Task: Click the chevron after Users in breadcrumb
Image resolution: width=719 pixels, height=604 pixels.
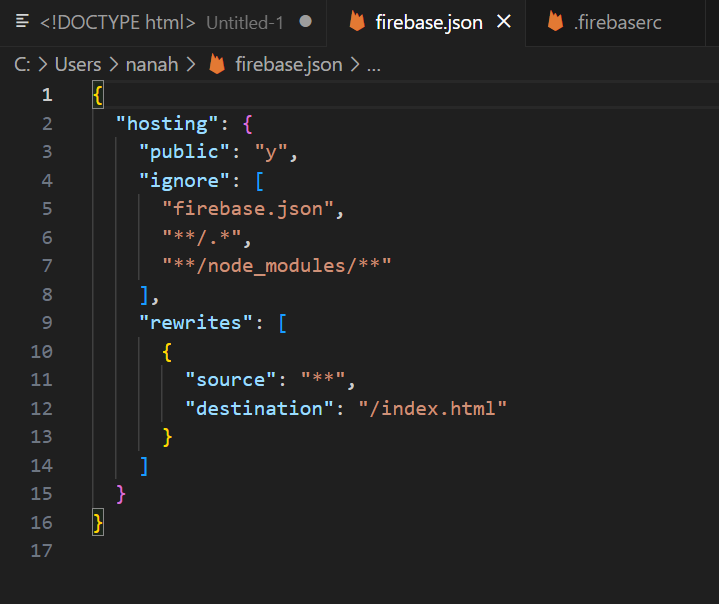Action: [114, 65]
